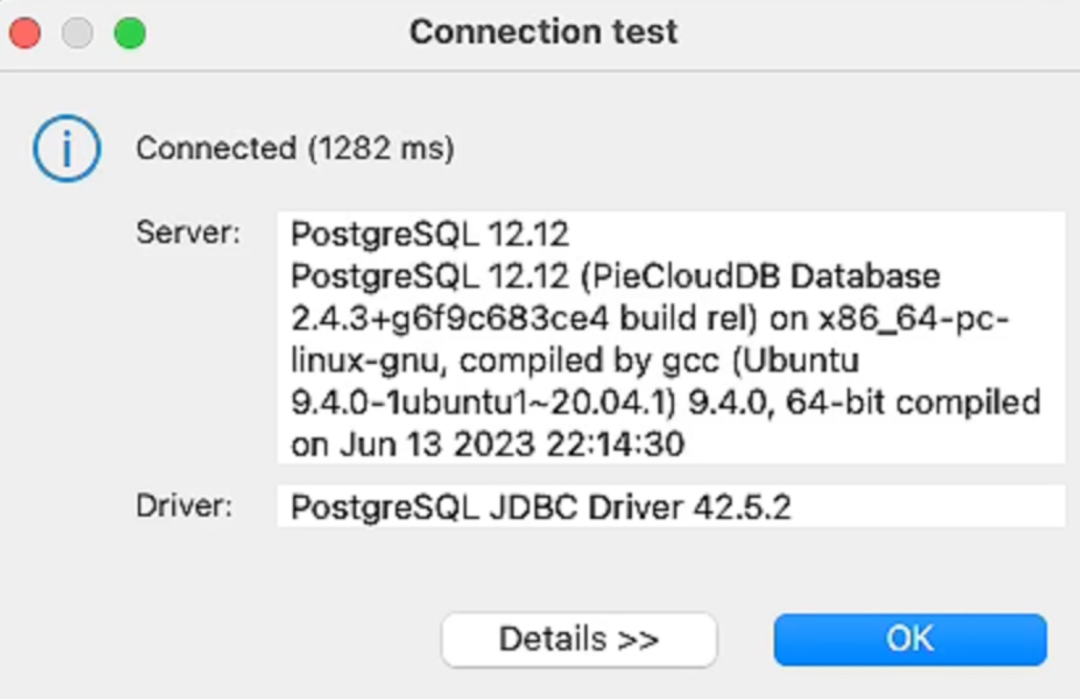Close the Connection test dialog (red button)

pos(25,33)
